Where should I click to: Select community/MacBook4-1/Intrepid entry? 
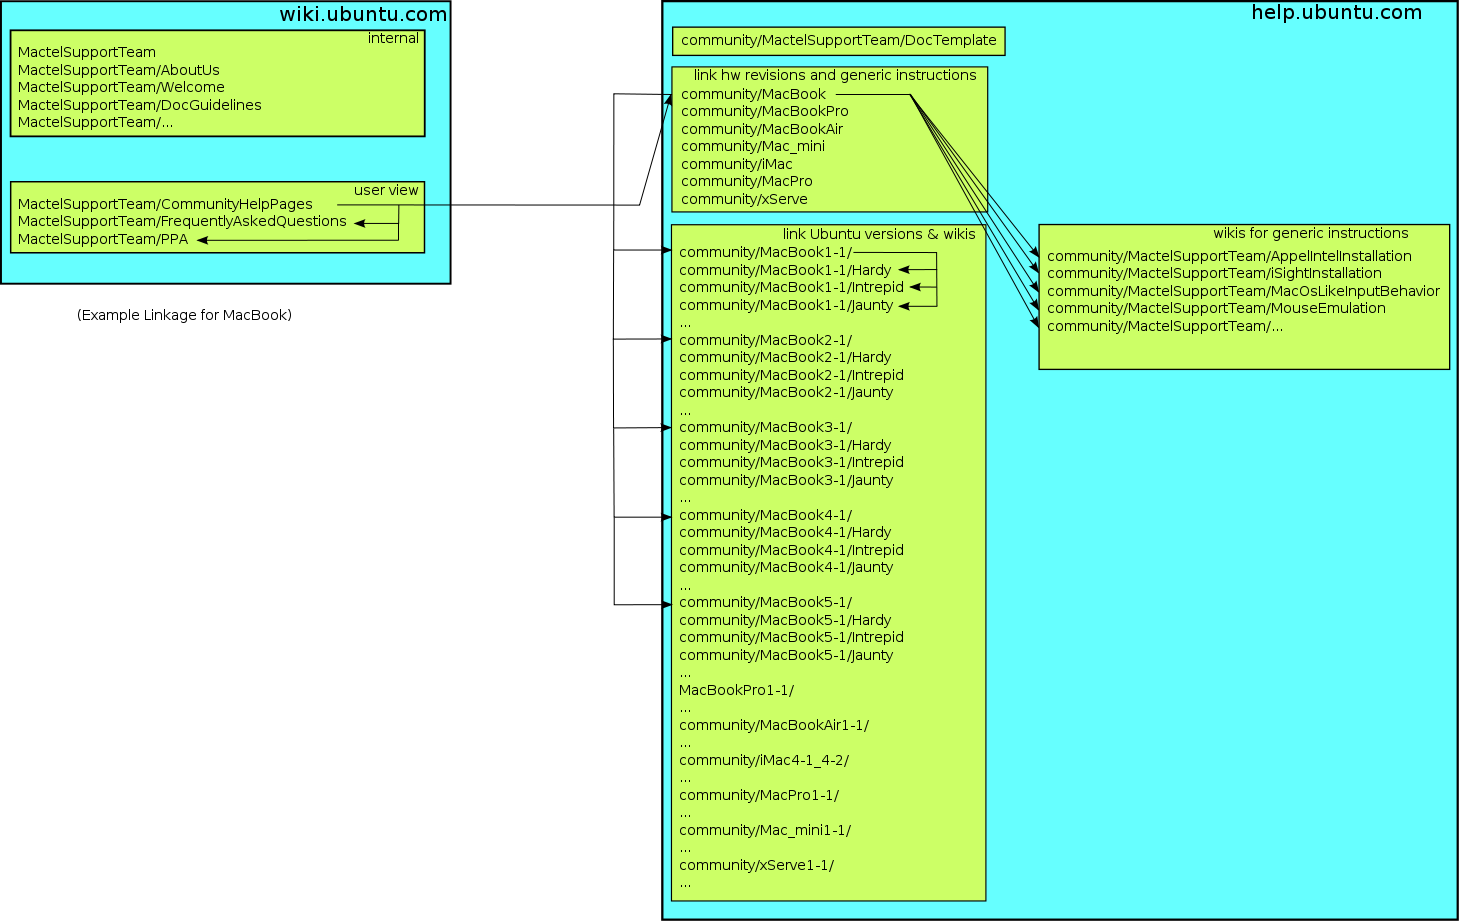791,550
